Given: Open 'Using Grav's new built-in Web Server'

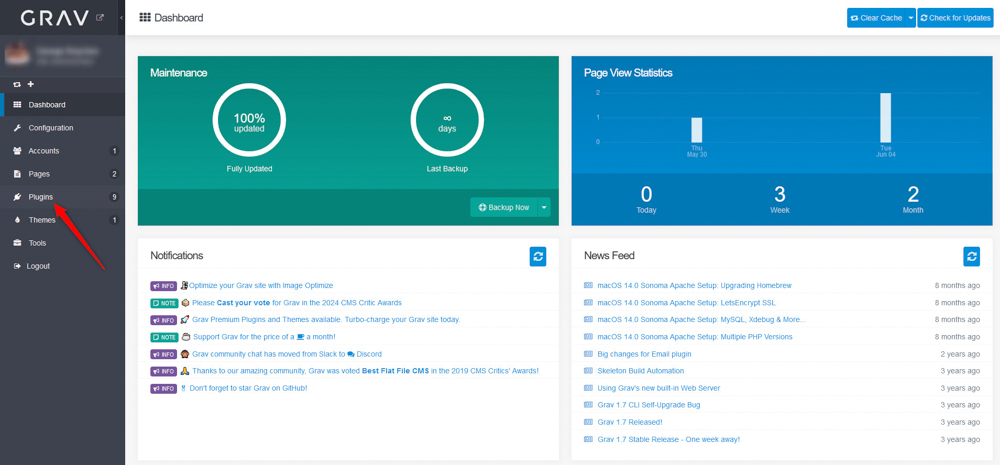Looking at the screenshot, I should (659, 388).
